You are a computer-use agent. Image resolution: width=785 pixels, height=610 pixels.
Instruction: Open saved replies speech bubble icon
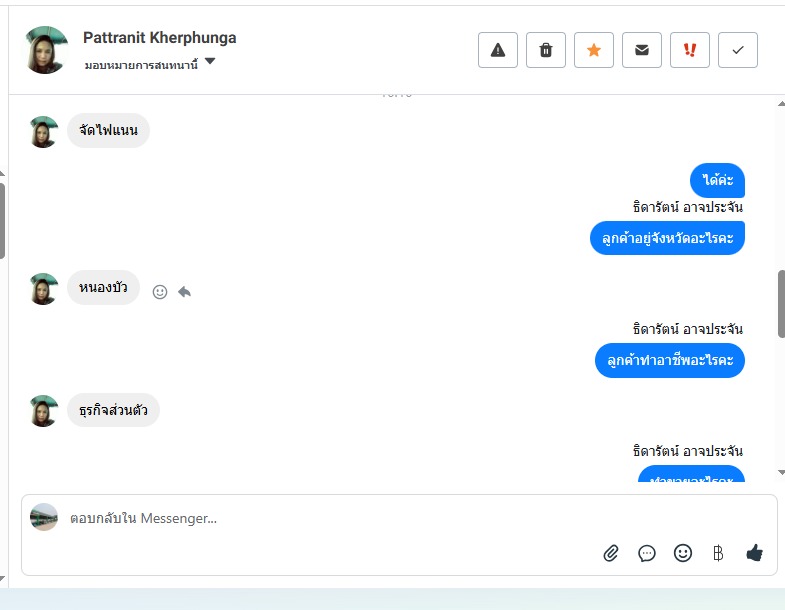[x=647, y=553]
